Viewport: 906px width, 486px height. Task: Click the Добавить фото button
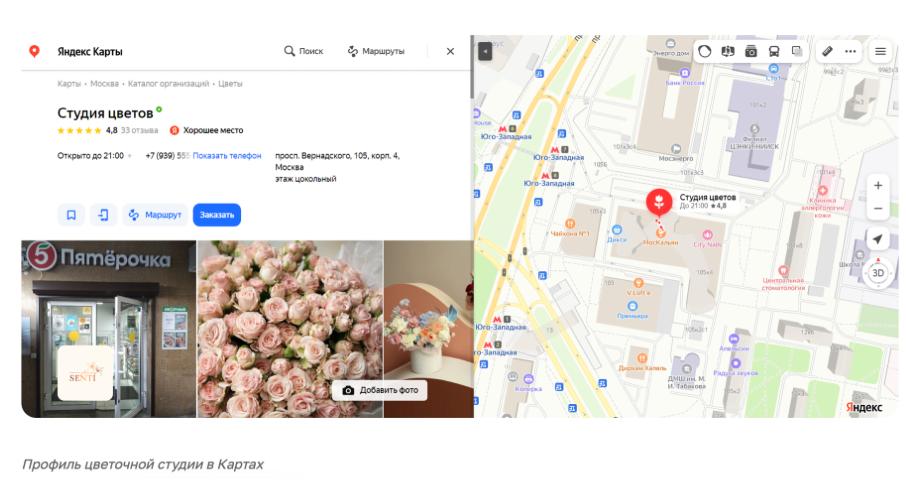[x=380, y=390]
